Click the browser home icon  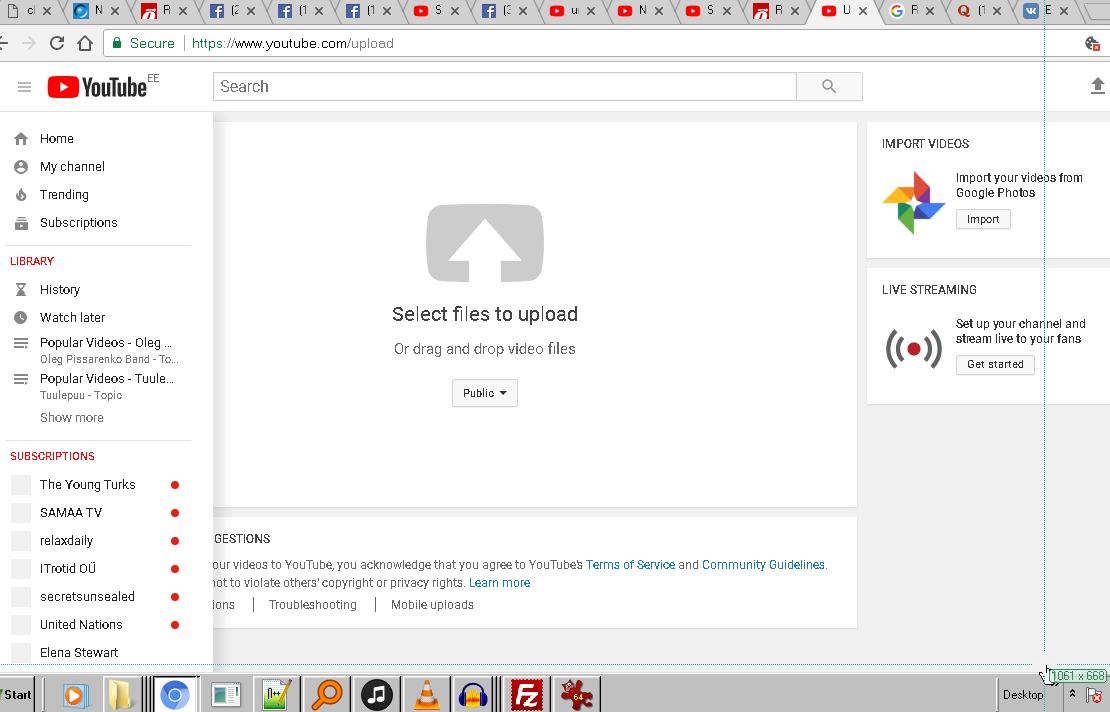pos(85,43)
